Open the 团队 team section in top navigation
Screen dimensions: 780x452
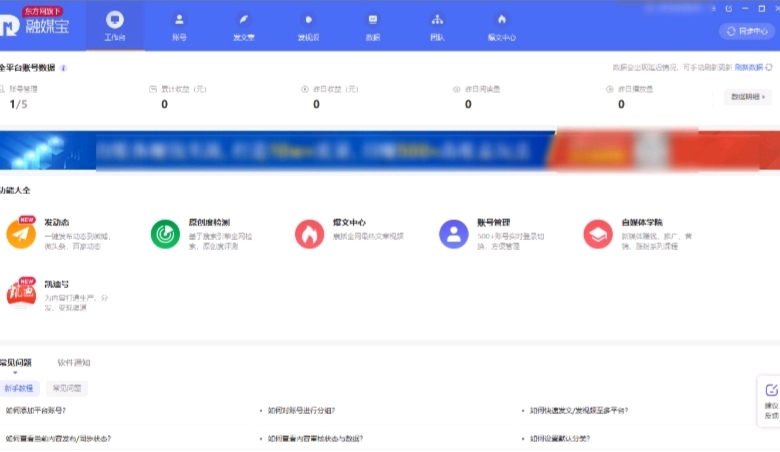coord(437,26)
